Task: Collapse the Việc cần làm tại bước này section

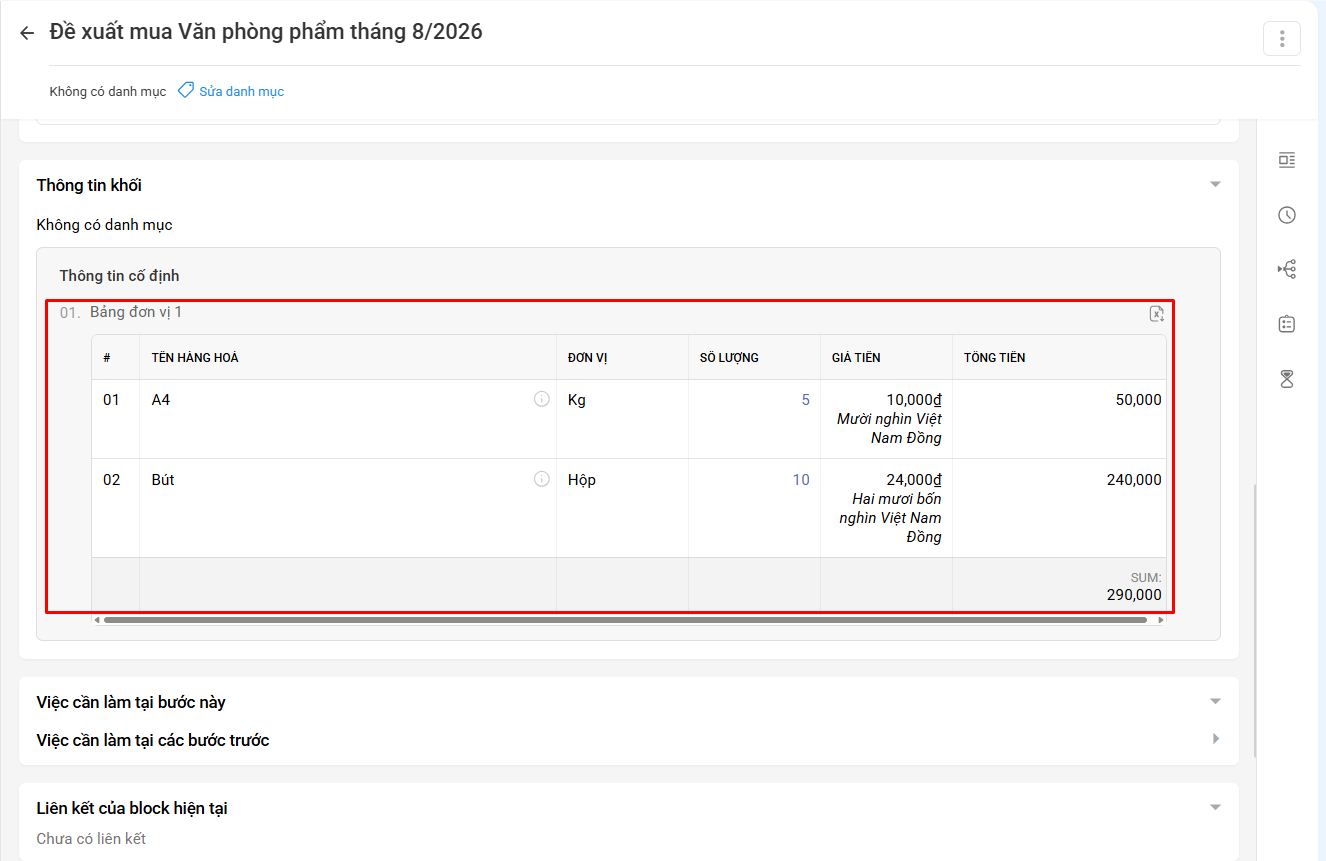Action: [1215, 701]
